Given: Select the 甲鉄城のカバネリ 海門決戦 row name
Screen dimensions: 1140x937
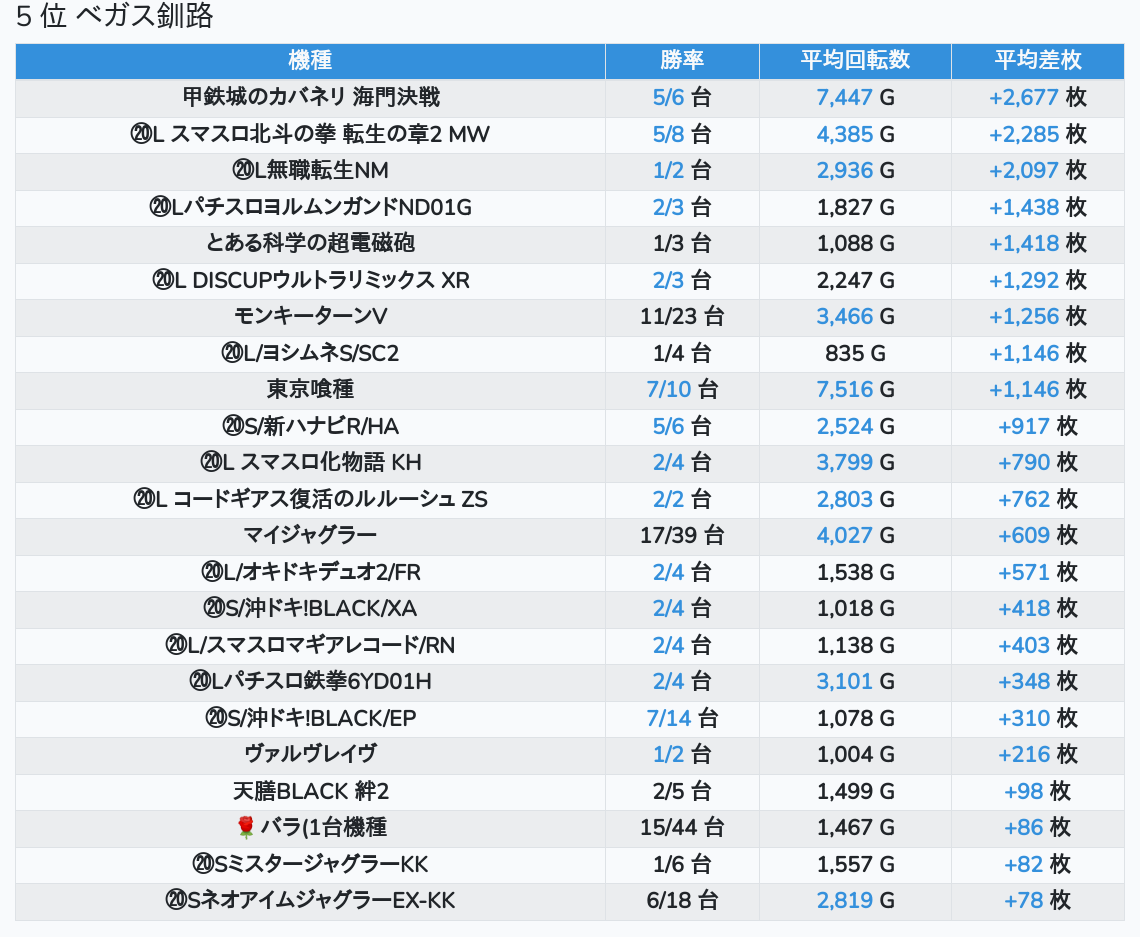Looking at the screenshot, I should pyautogui.click(x=310, y=97).
